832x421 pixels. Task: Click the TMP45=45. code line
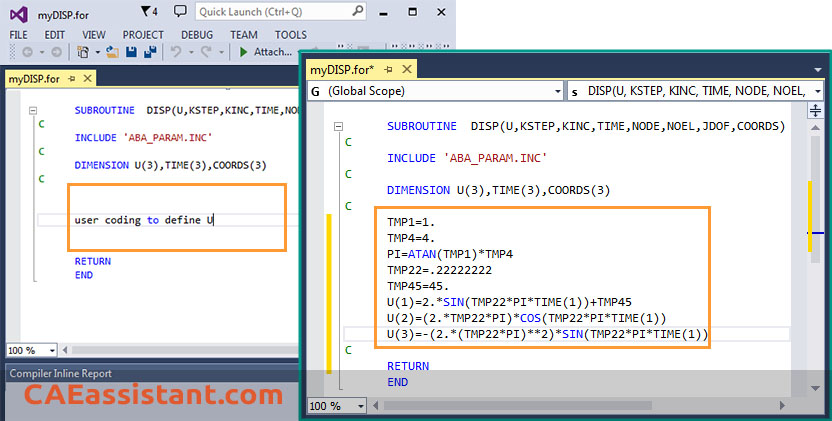coord(418,286)
